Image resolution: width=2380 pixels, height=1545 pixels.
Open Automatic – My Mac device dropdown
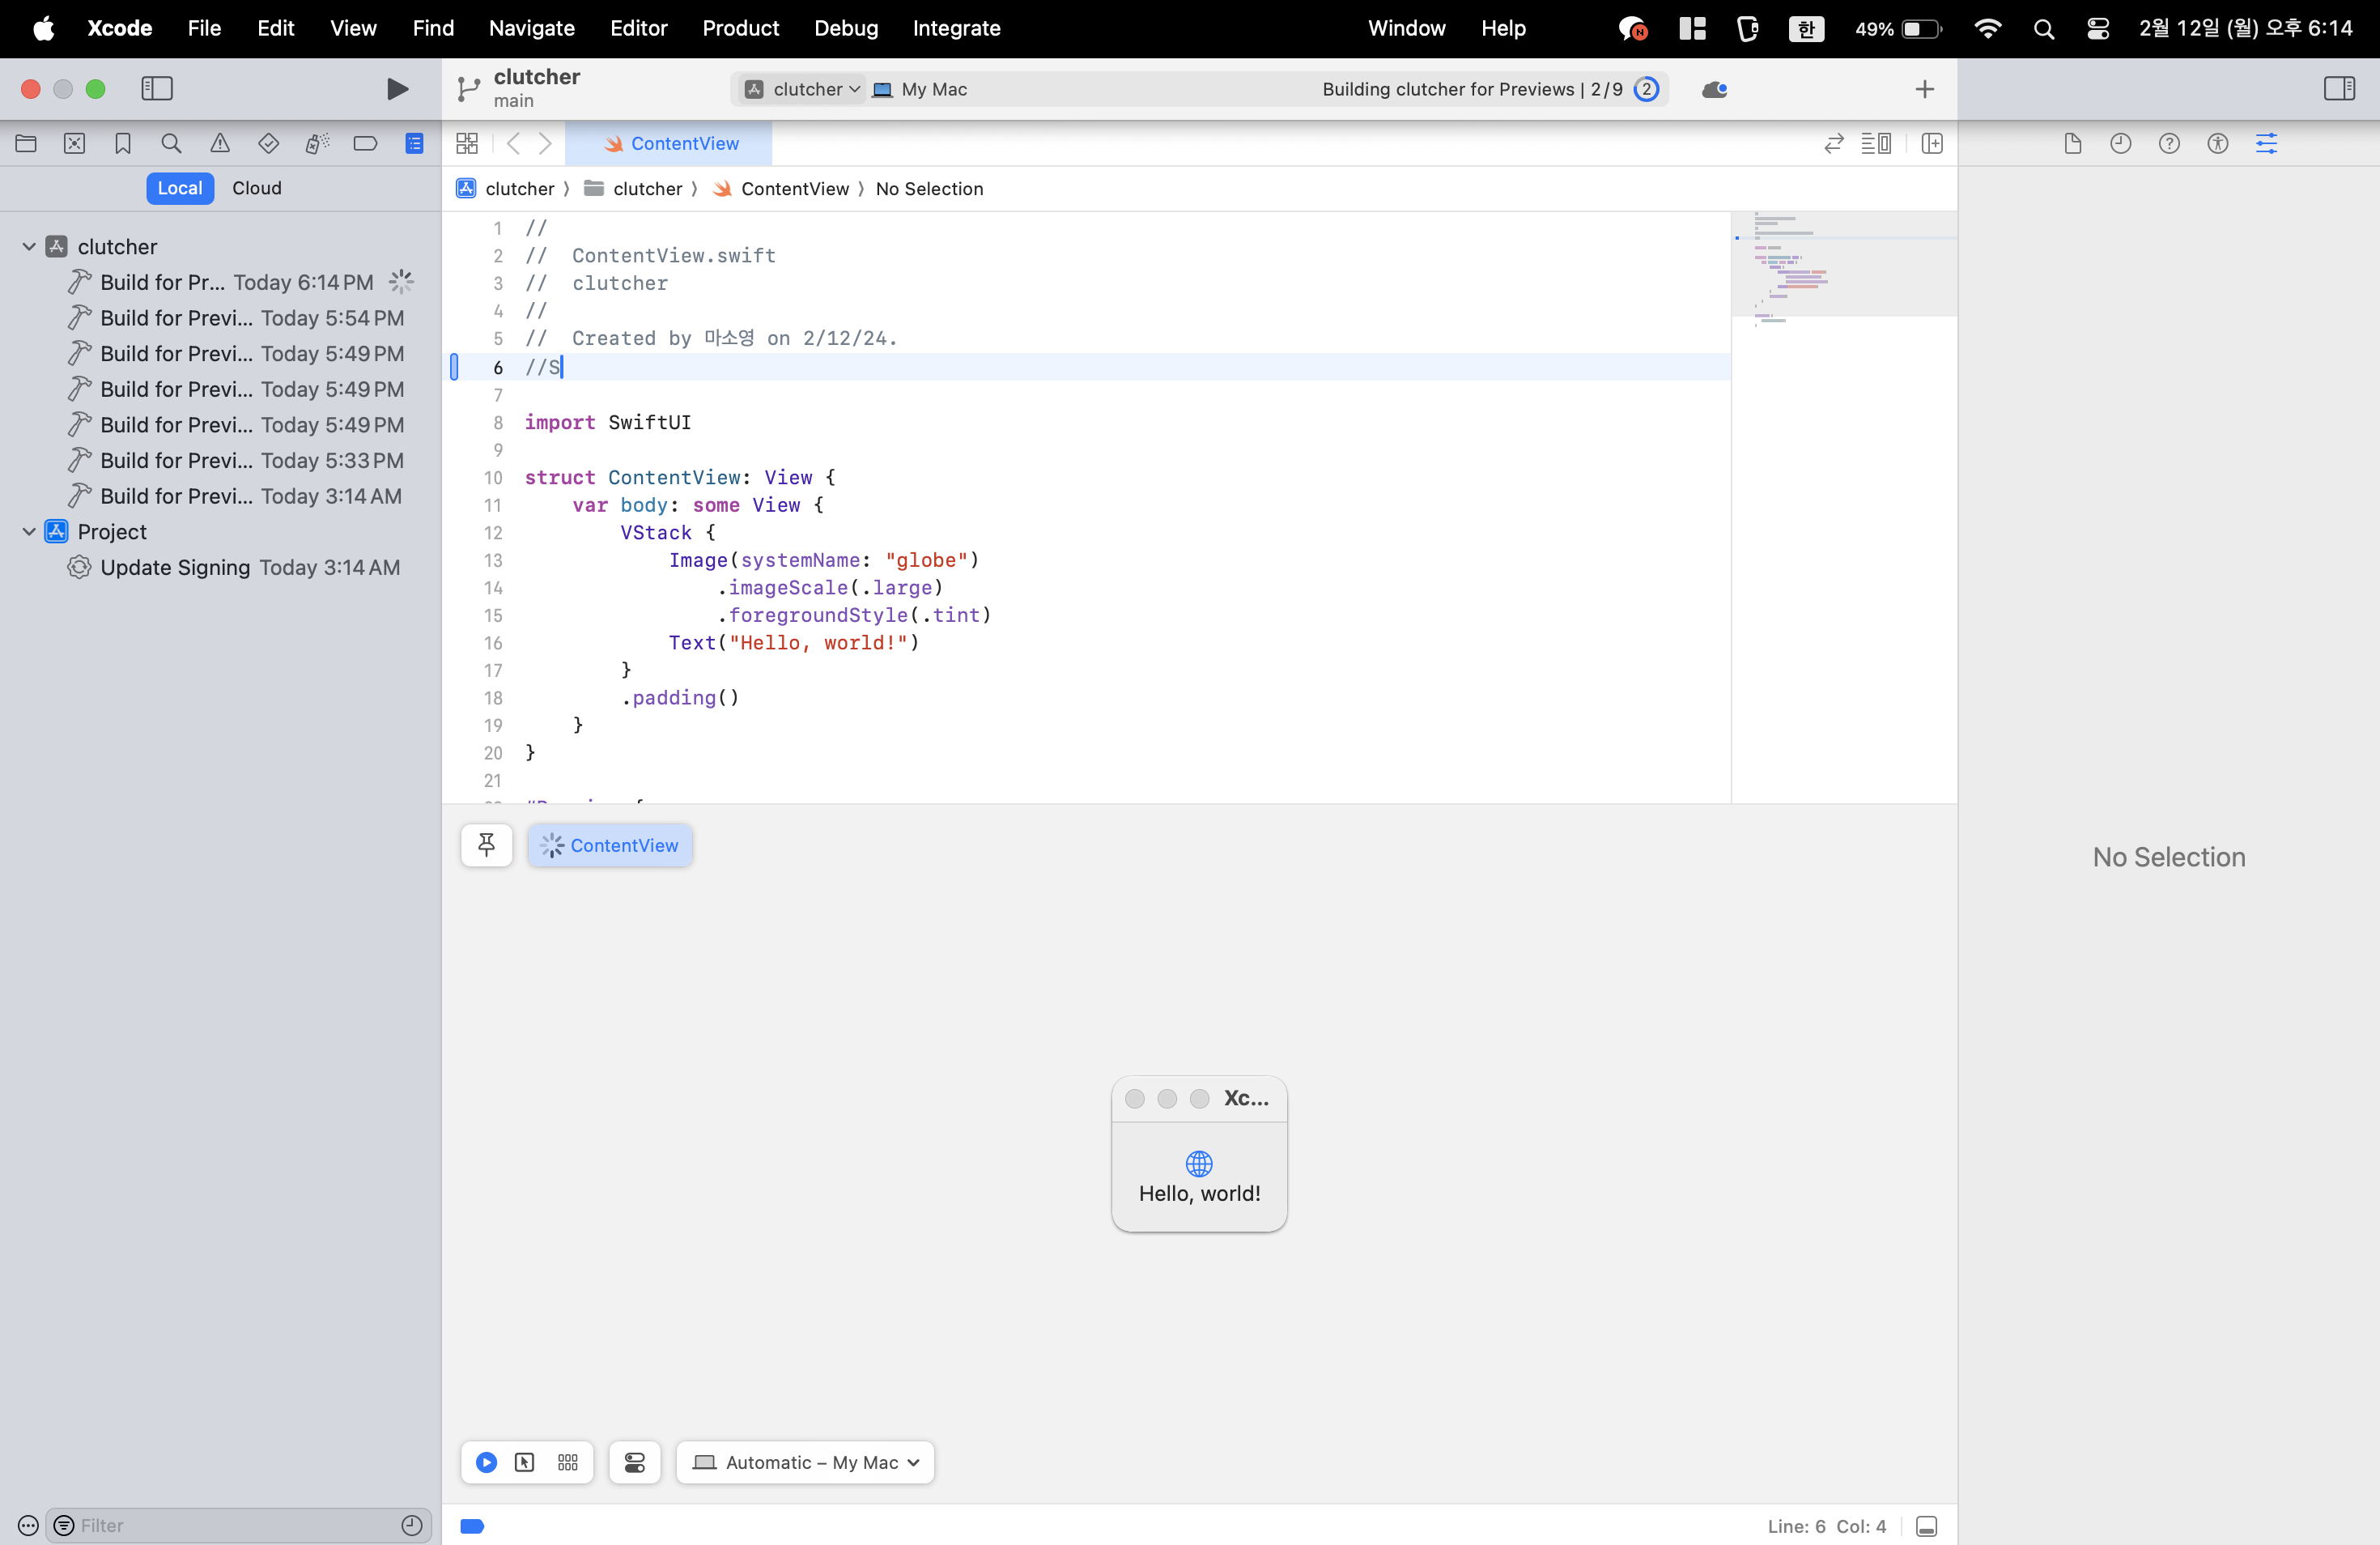pos(805,1462)
